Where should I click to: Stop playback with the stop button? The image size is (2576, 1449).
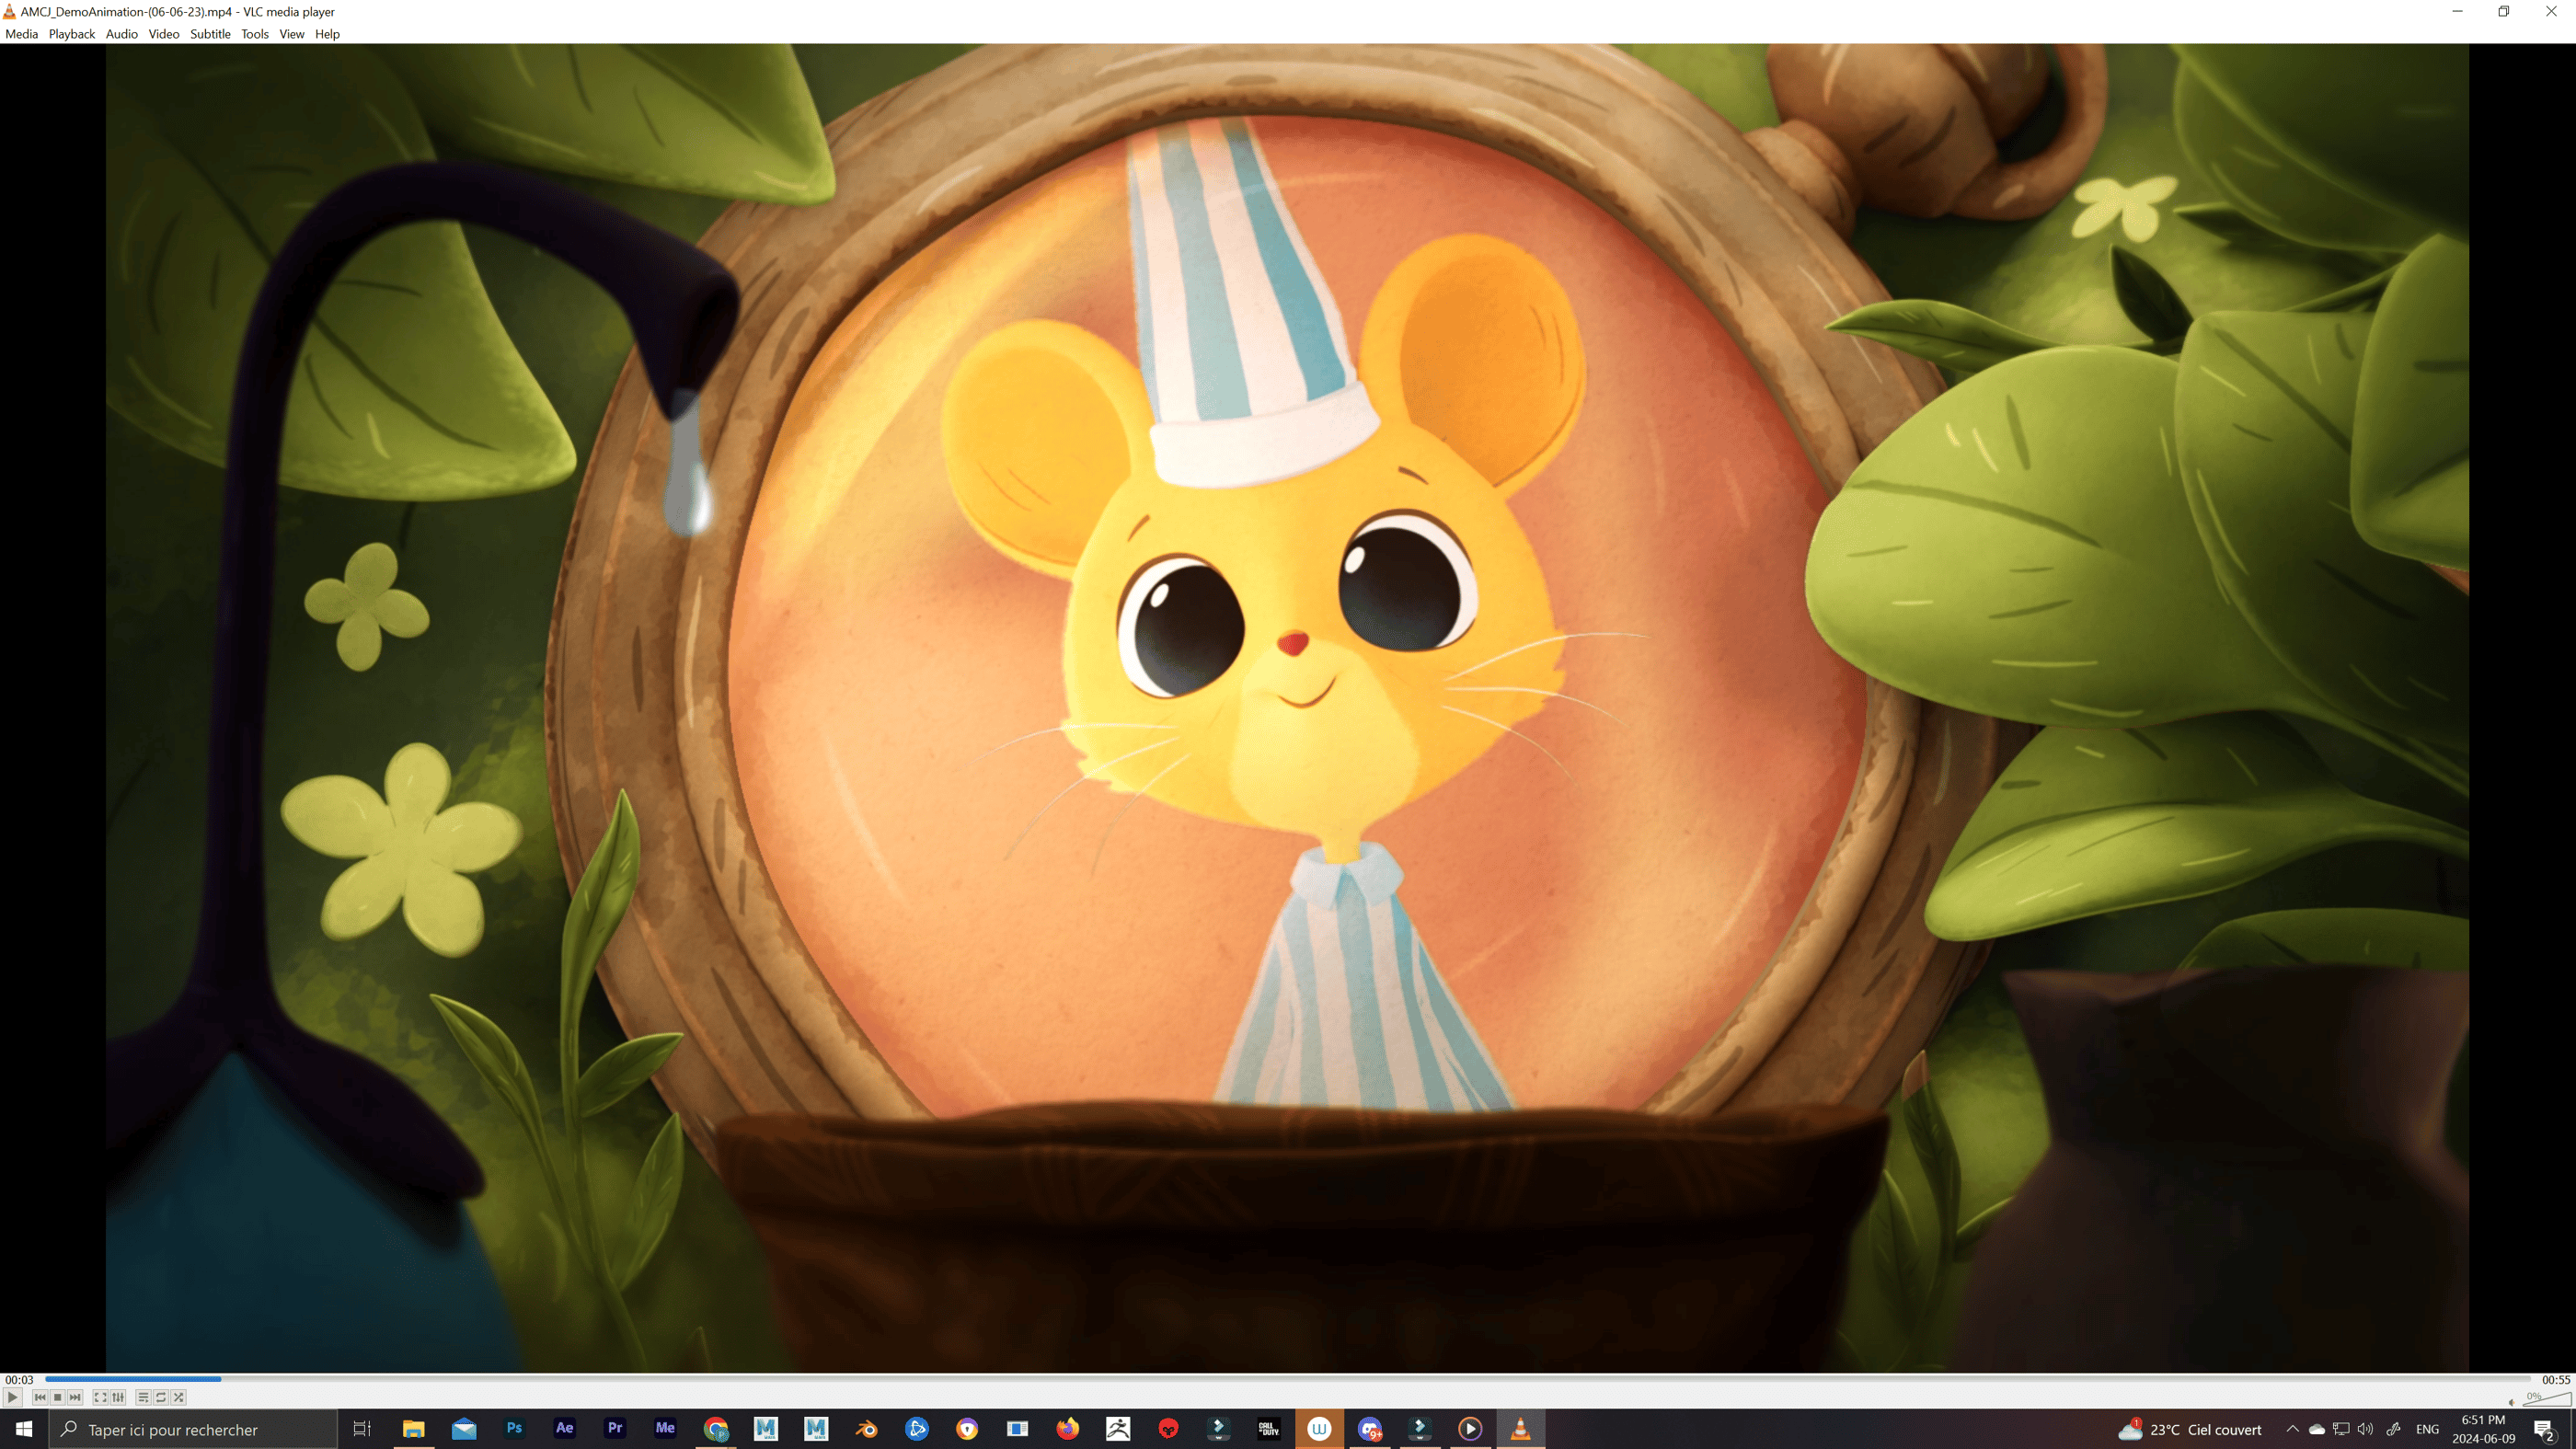point(58,1397)
